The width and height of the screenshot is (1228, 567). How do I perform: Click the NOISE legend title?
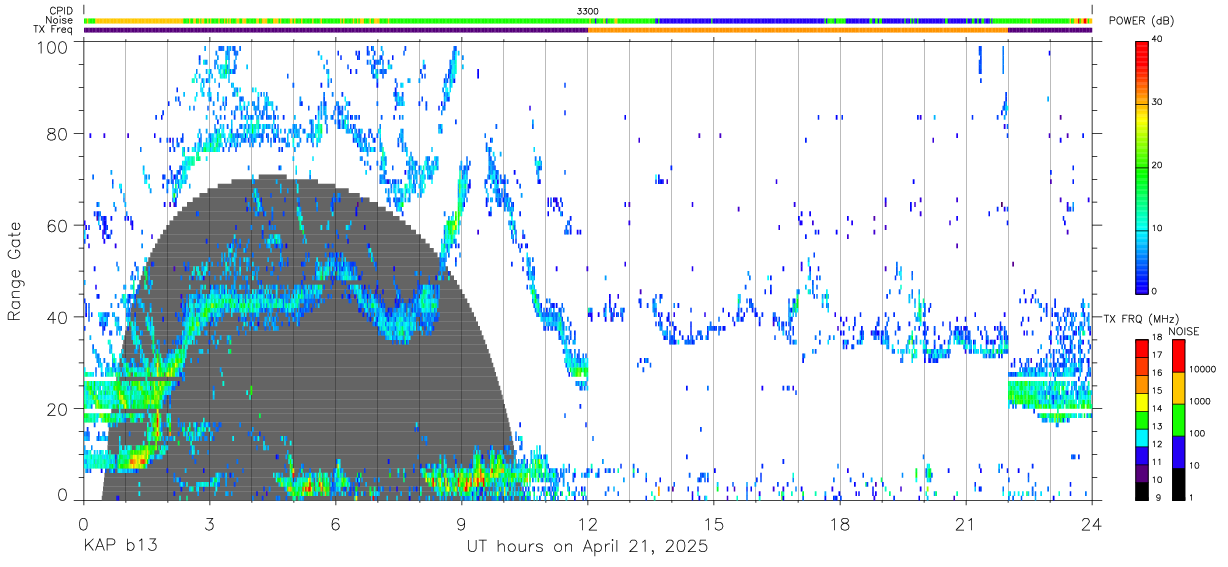click(1184, 331)
